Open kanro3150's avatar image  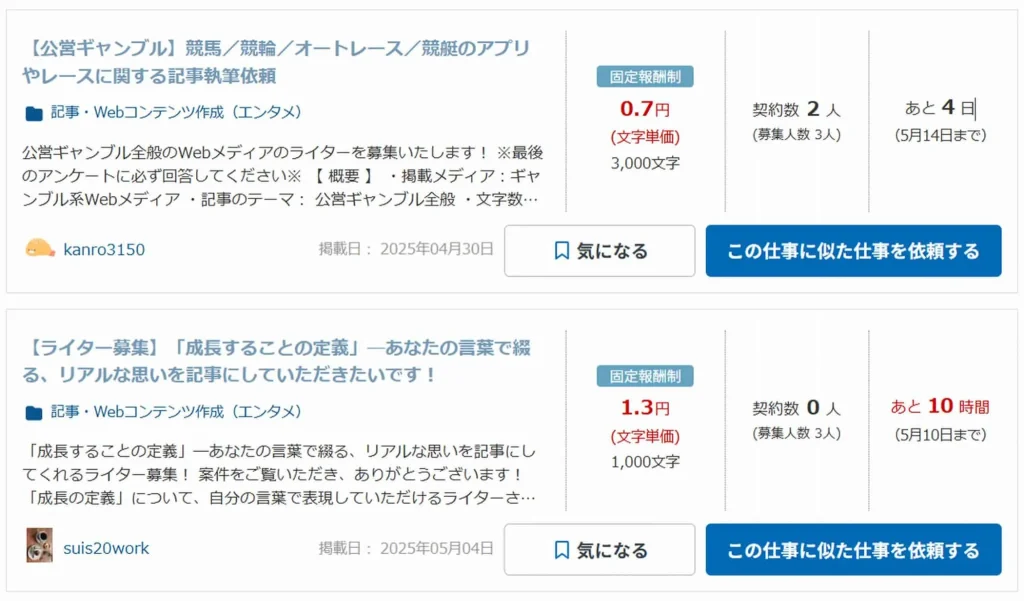click(x=39, y=249)
